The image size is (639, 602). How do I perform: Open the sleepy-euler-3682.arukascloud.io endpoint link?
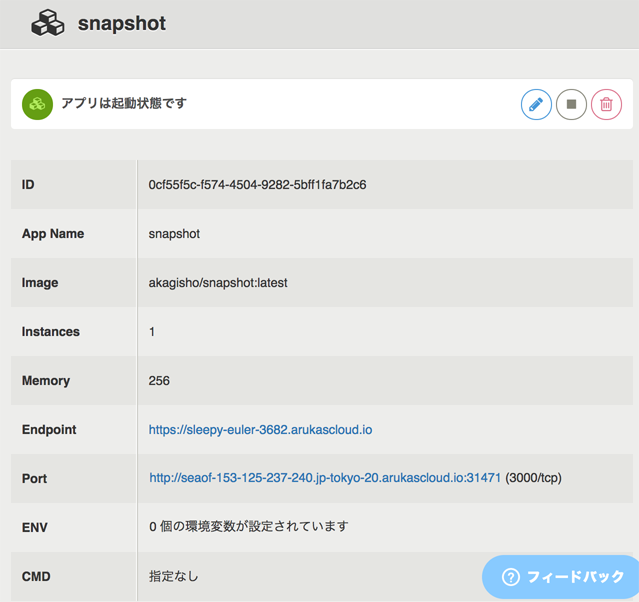[260, 430]
